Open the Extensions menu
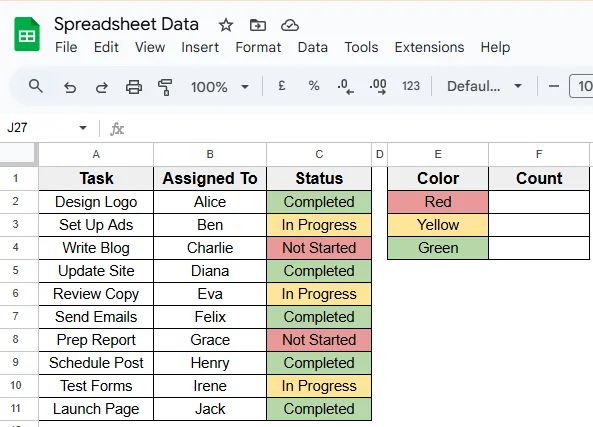 [x=429, y=47]
